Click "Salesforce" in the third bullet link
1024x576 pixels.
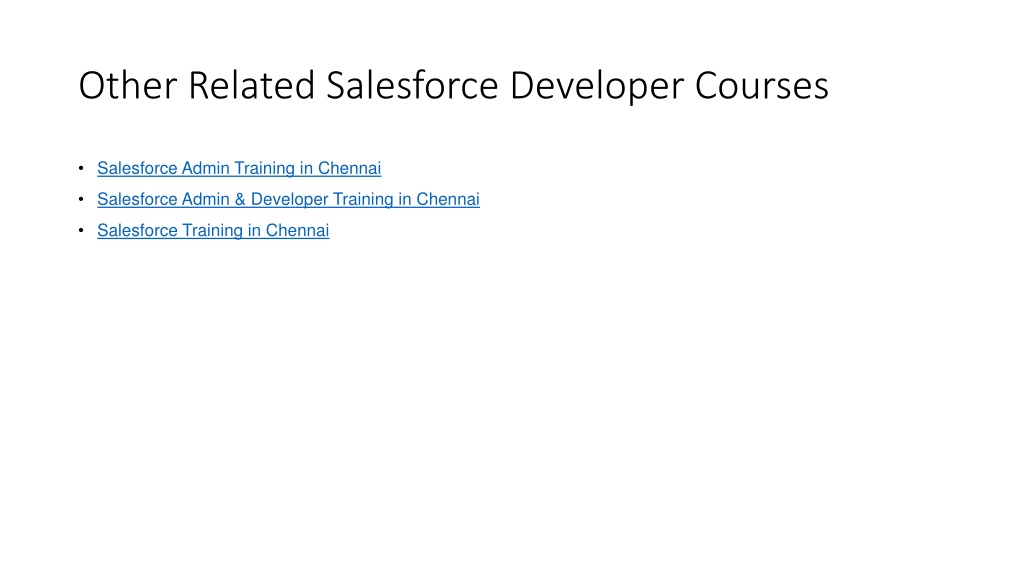tap(137, 230)
